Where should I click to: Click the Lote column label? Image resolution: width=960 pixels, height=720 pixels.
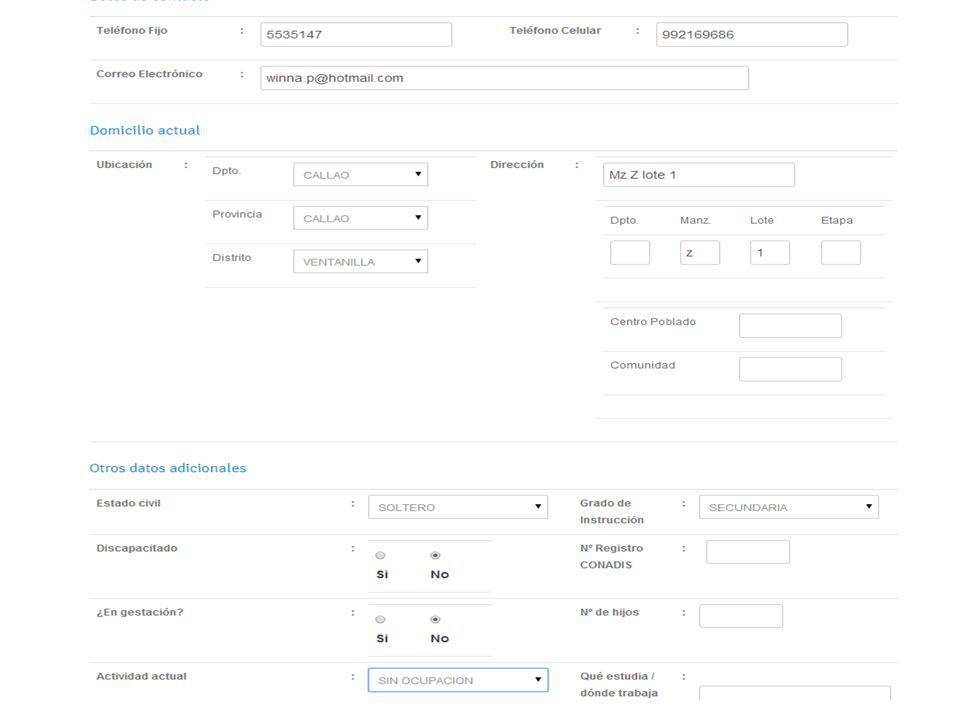[762, 220]
